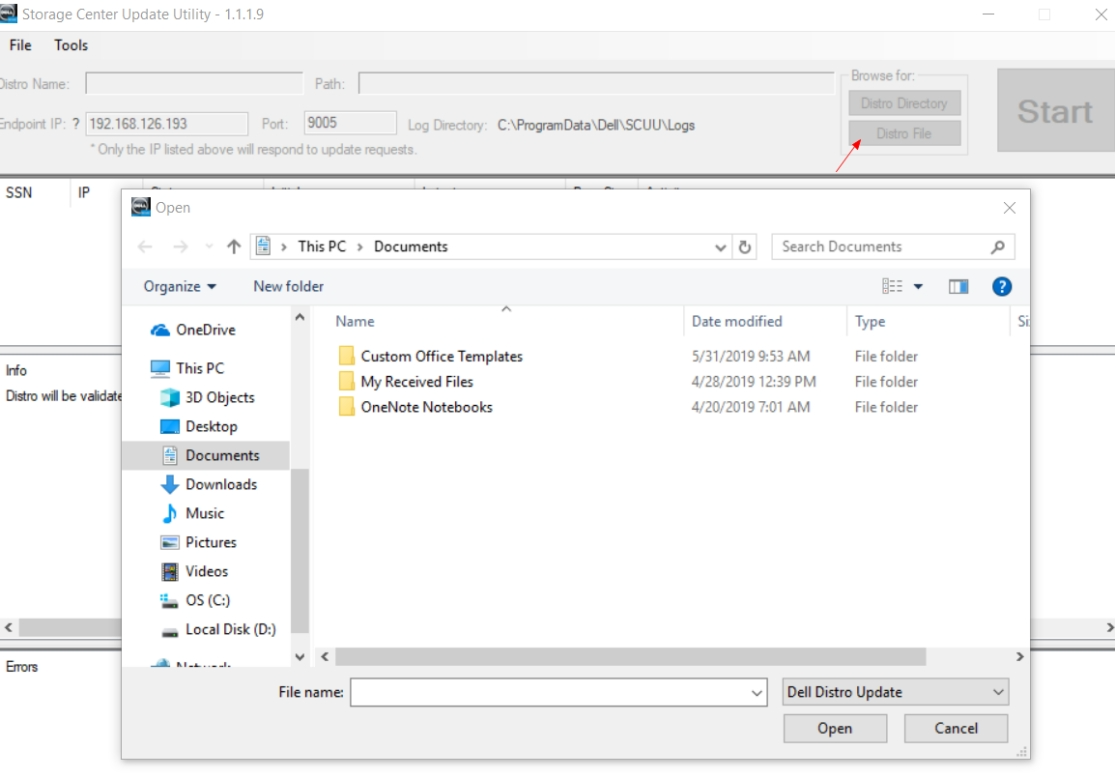Image resolution: width=1116 pixels, height=779 pixels.
Task: Expand the File name history dropdown
Action: [756, 693]
